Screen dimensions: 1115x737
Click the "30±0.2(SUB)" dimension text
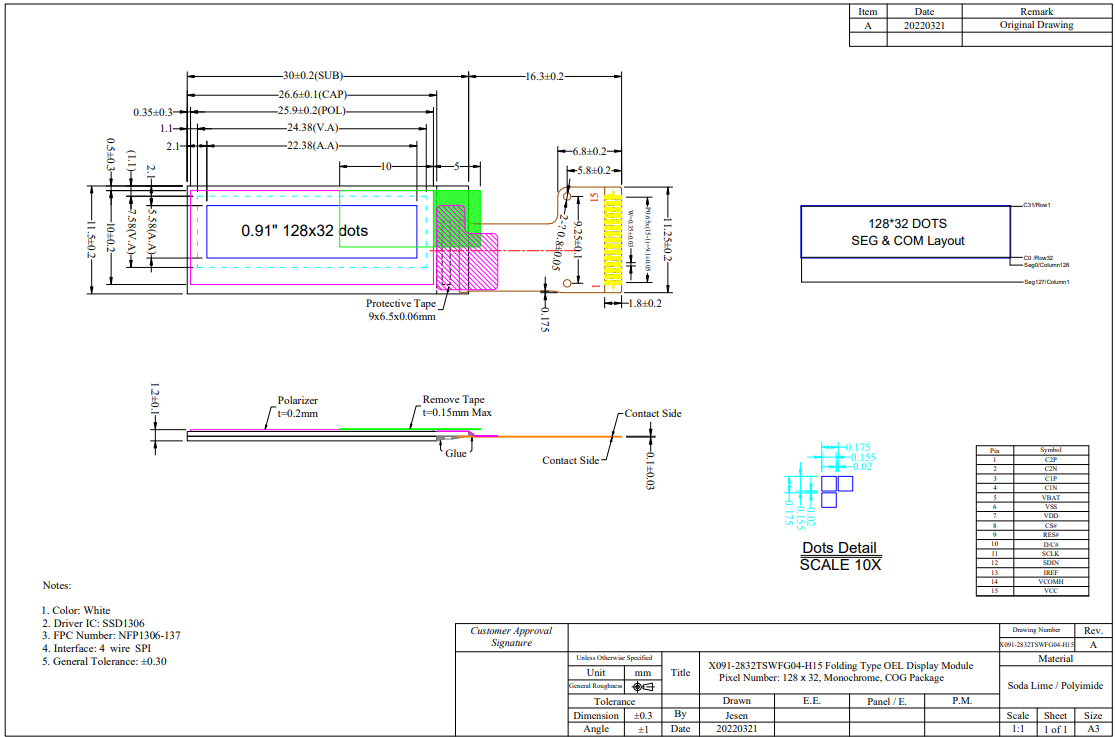tap(312, 76)
